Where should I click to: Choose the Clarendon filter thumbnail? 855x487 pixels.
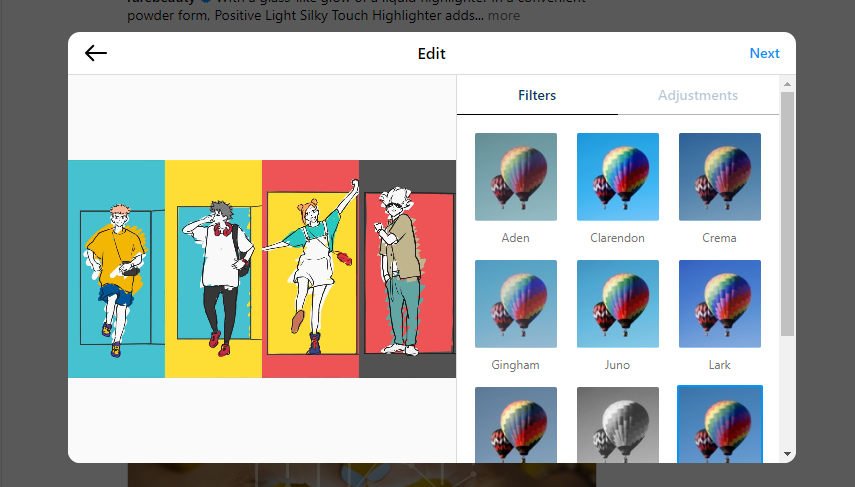pos(617,174)
